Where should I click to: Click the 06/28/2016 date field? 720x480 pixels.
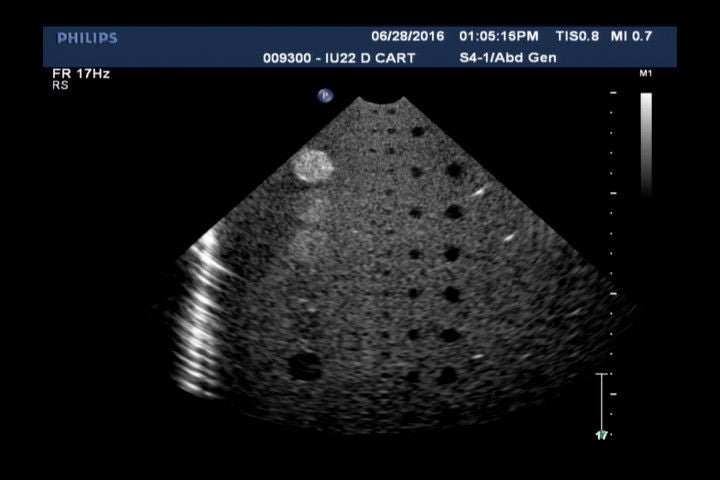point(408,36)
